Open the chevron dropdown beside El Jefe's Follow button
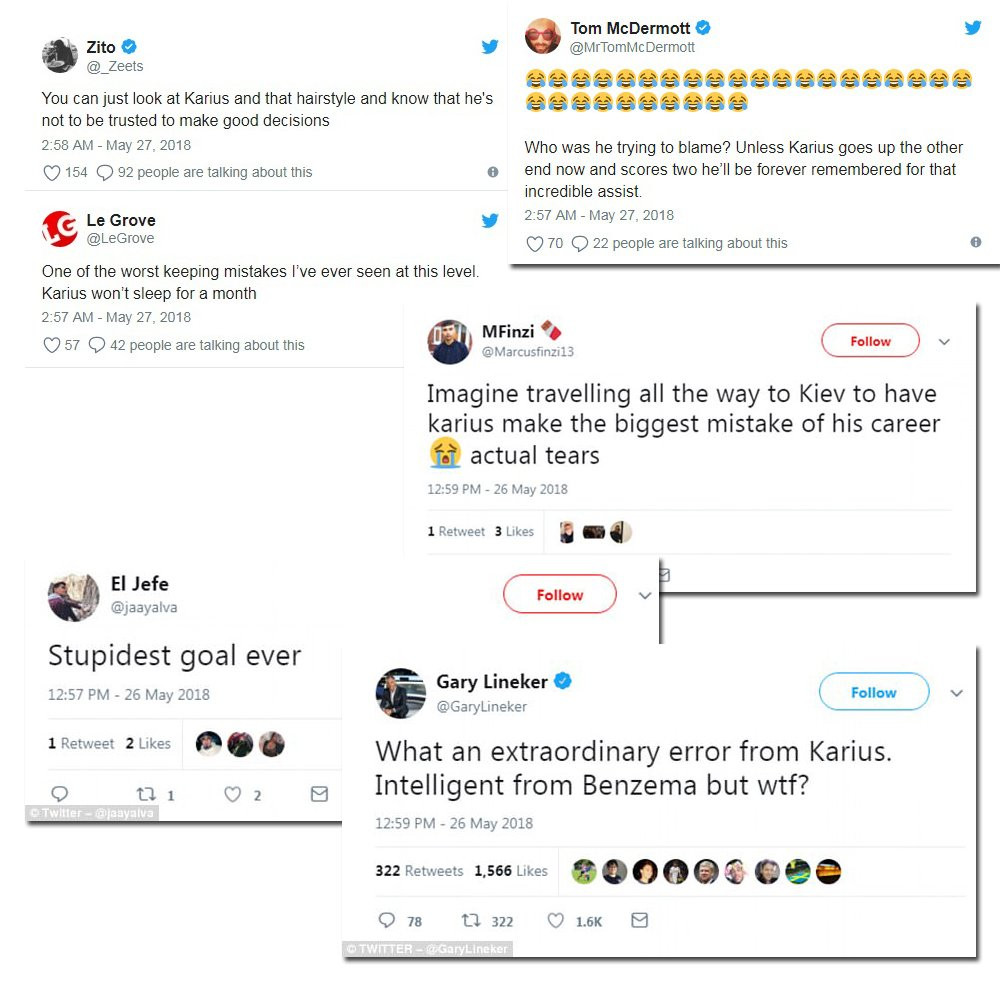The height and width of the screenshot is (1000, 1000). pyautogui.click(x=645, y=595)
